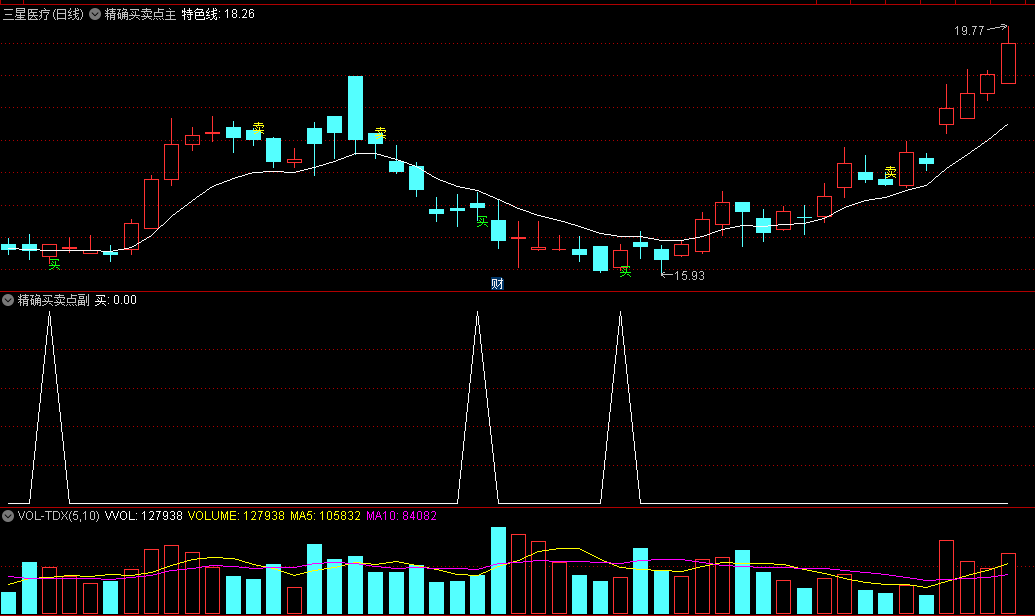
Task: Click the 卖 signal nearest the 19.77 high
Action: 890,172
